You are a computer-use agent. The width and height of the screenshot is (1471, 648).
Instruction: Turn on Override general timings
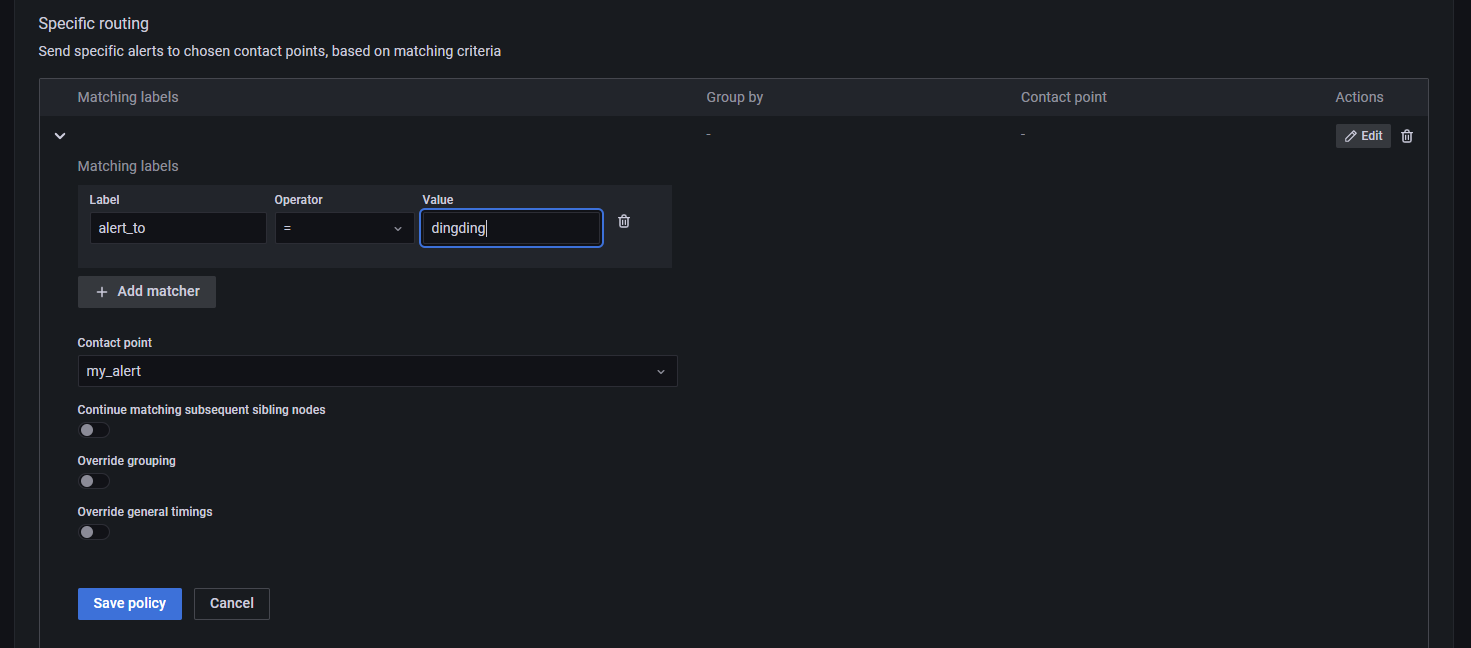(94, 532)
